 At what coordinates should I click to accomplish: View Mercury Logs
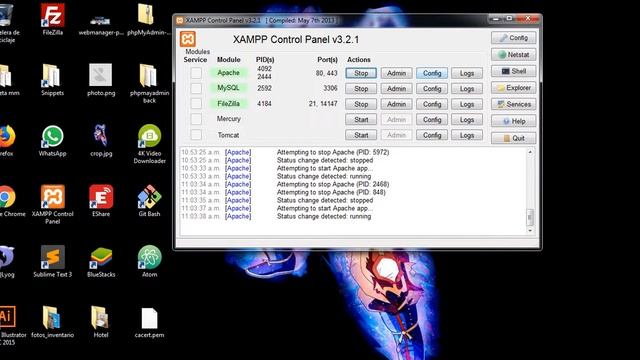click(467, 120)
